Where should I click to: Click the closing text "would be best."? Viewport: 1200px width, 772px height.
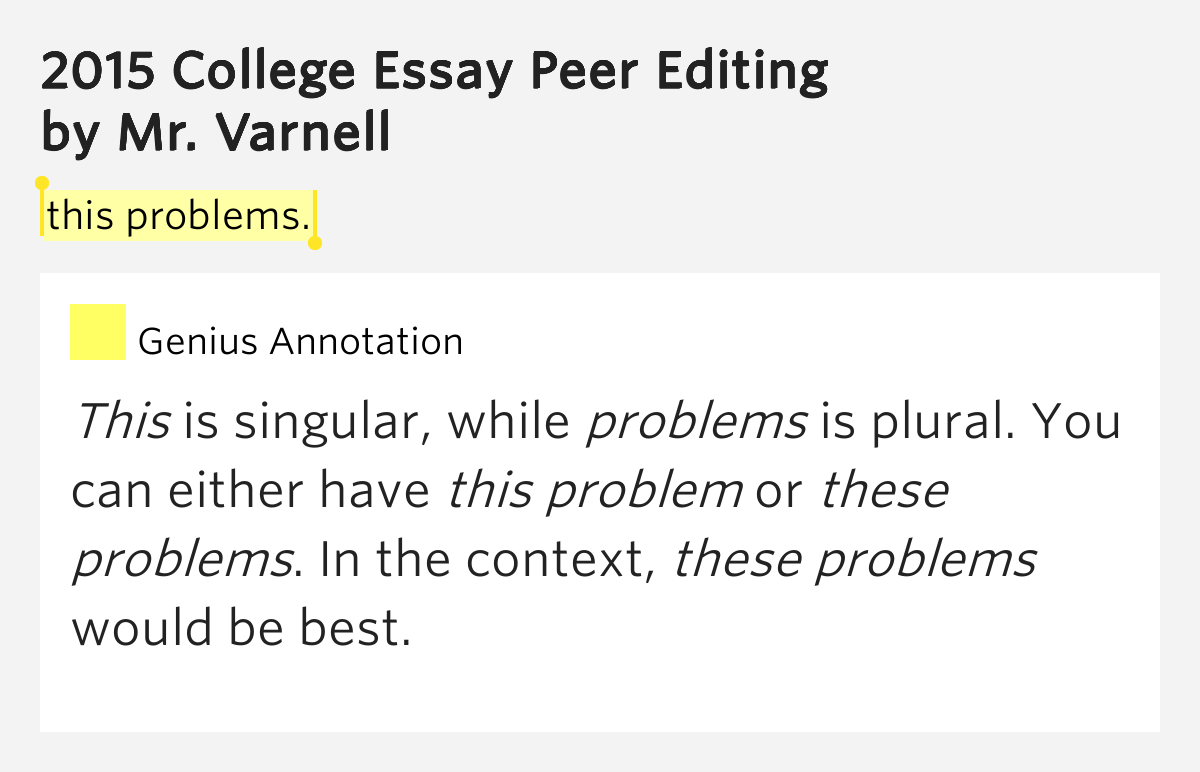(241, 628)
